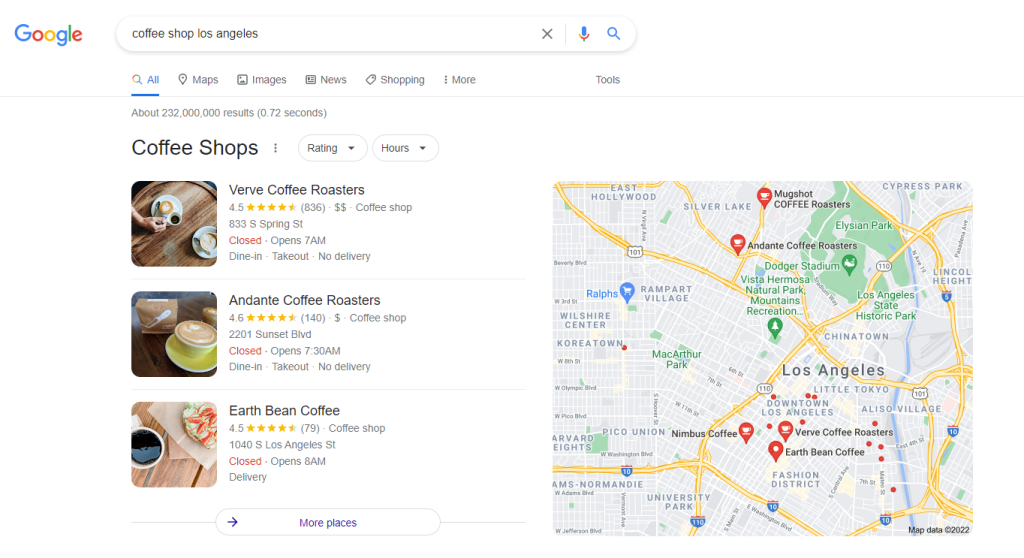Select Verve Coffee Roasters map pin
The width and height of the screenshot is (1024, 558).
[786, 430]
